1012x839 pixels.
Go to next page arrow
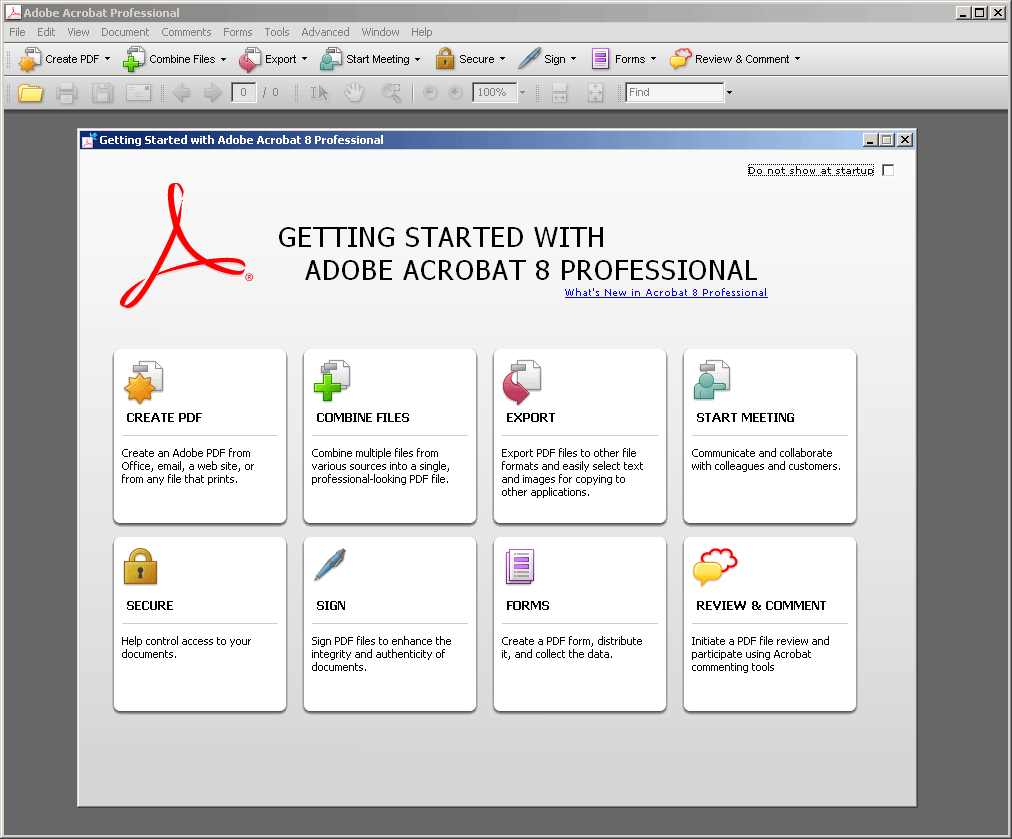pyautogui.click(x=212, y=93)
